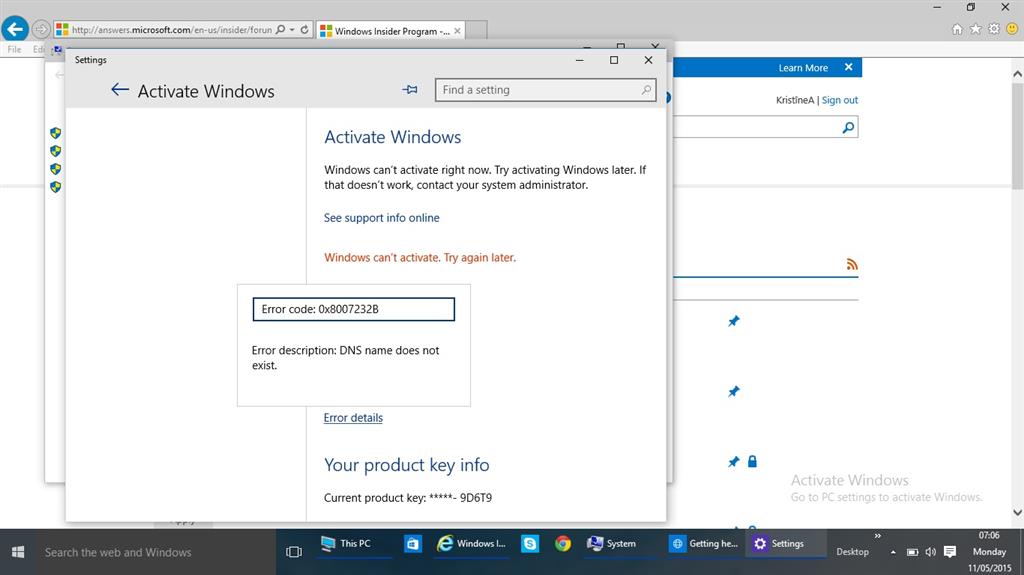
Task: Click the webpage search magnifier icon
Action: point(848,127)
